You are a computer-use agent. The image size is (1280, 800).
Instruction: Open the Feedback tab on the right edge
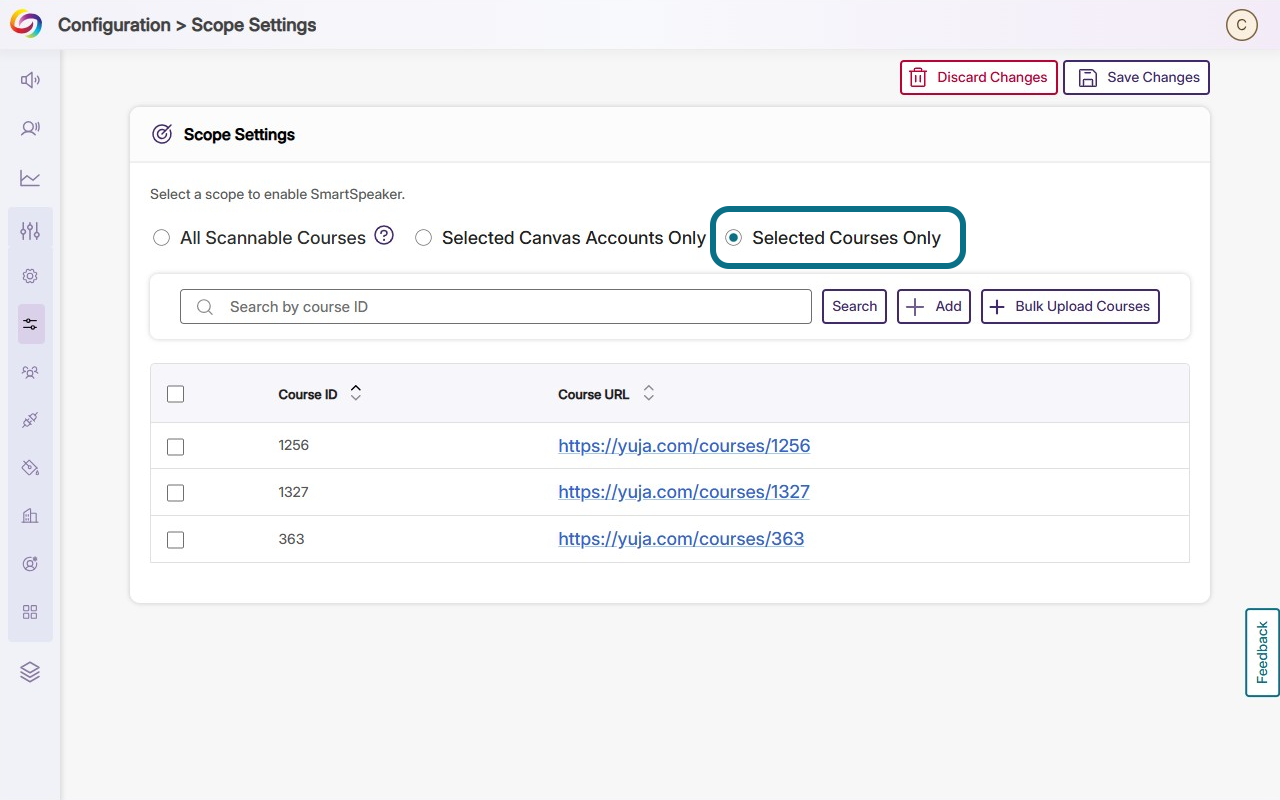tap(1262, 652)
